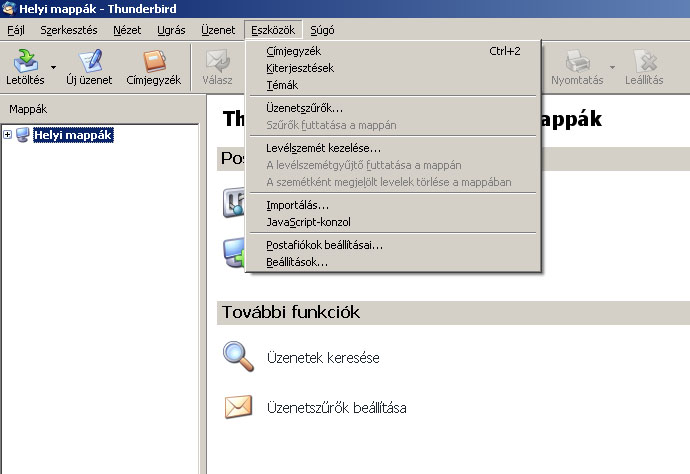Open Üzenetszűrők... from the menu
The image size is (690, 474).
[393, 108]
